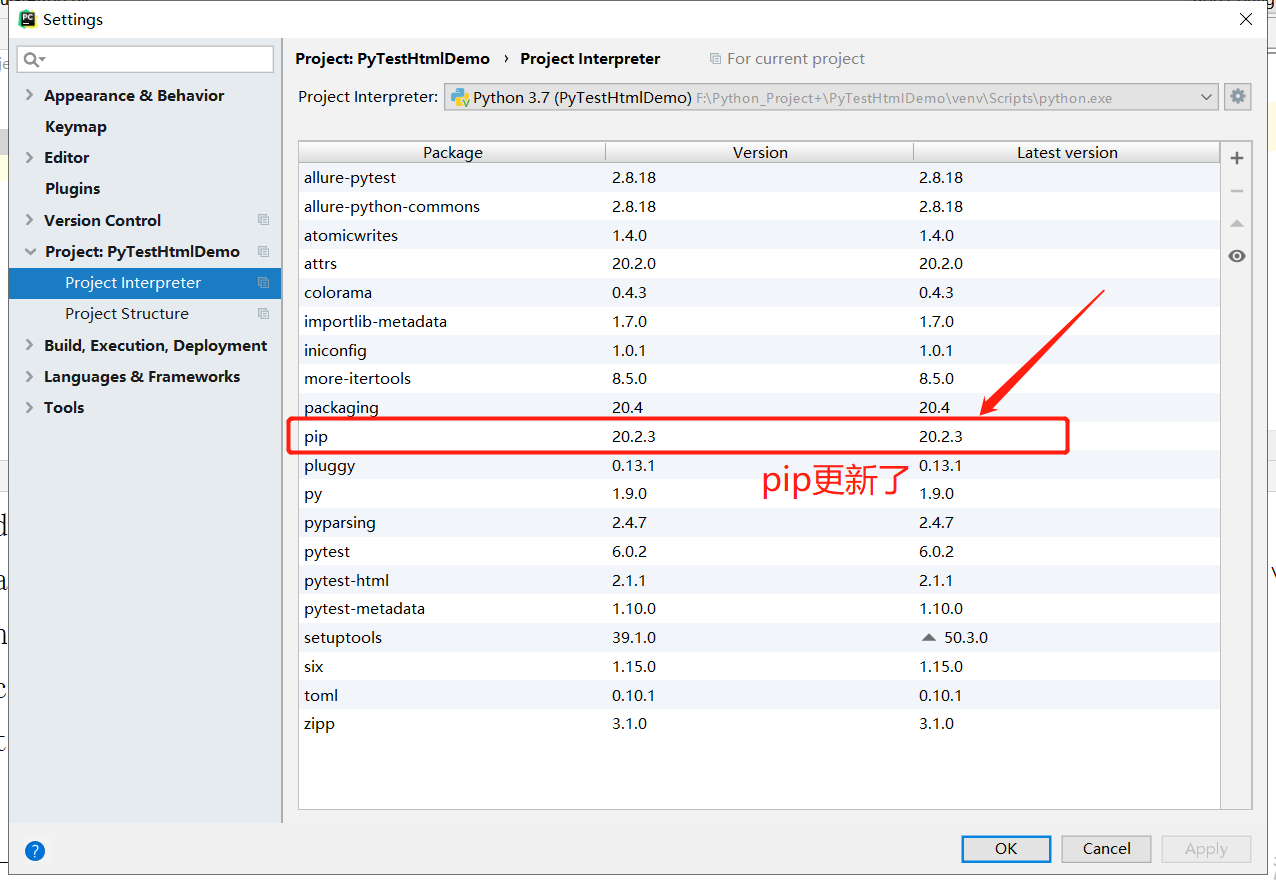This screenshot has height=883, width=1276.
Task: Click the settings search field
Action: (x=146, y=60)
